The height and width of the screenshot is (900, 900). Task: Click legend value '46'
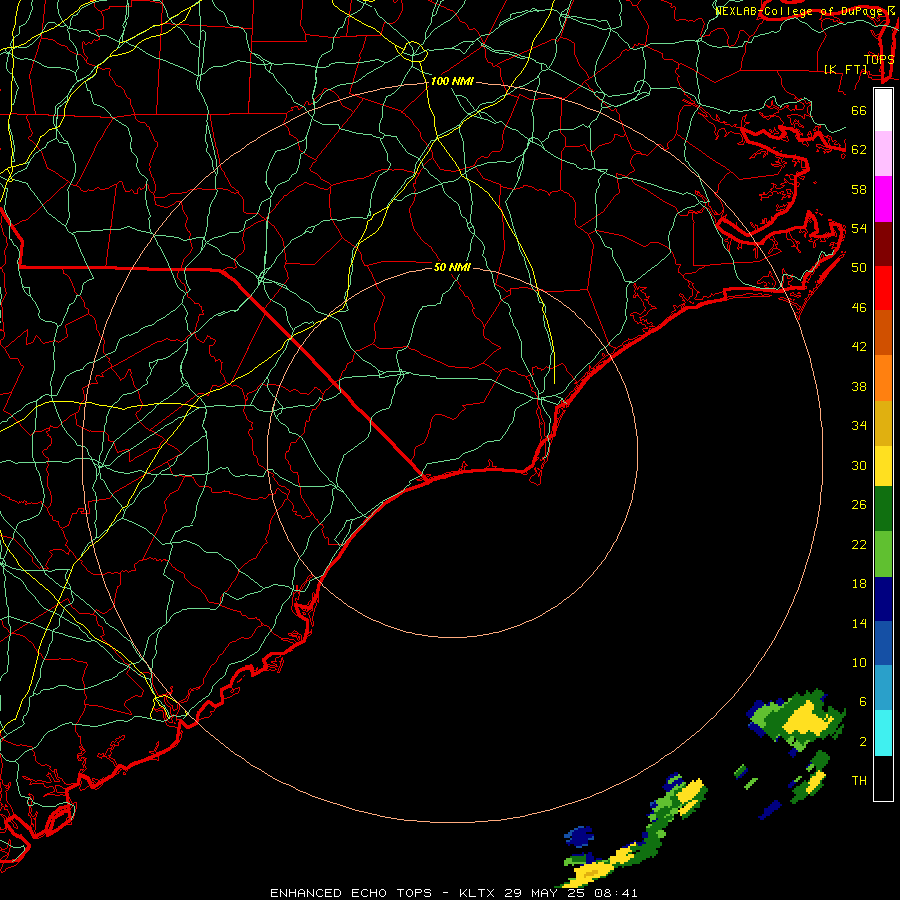(x=859, y=307)
